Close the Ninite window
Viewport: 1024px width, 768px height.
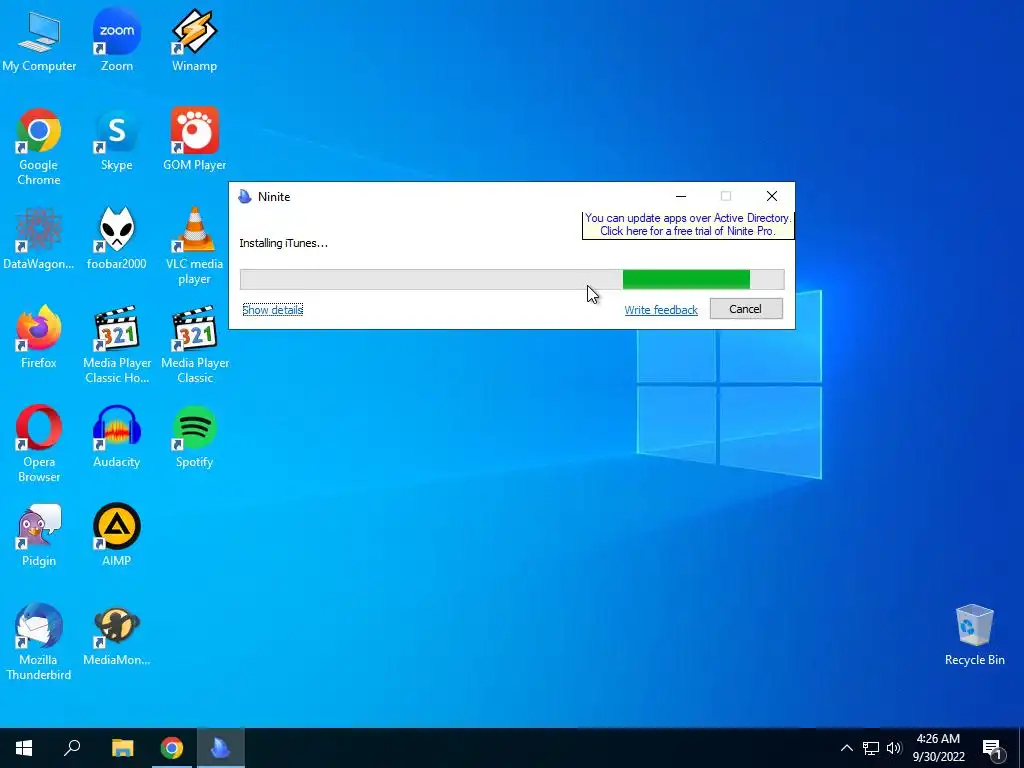[772, 196]
